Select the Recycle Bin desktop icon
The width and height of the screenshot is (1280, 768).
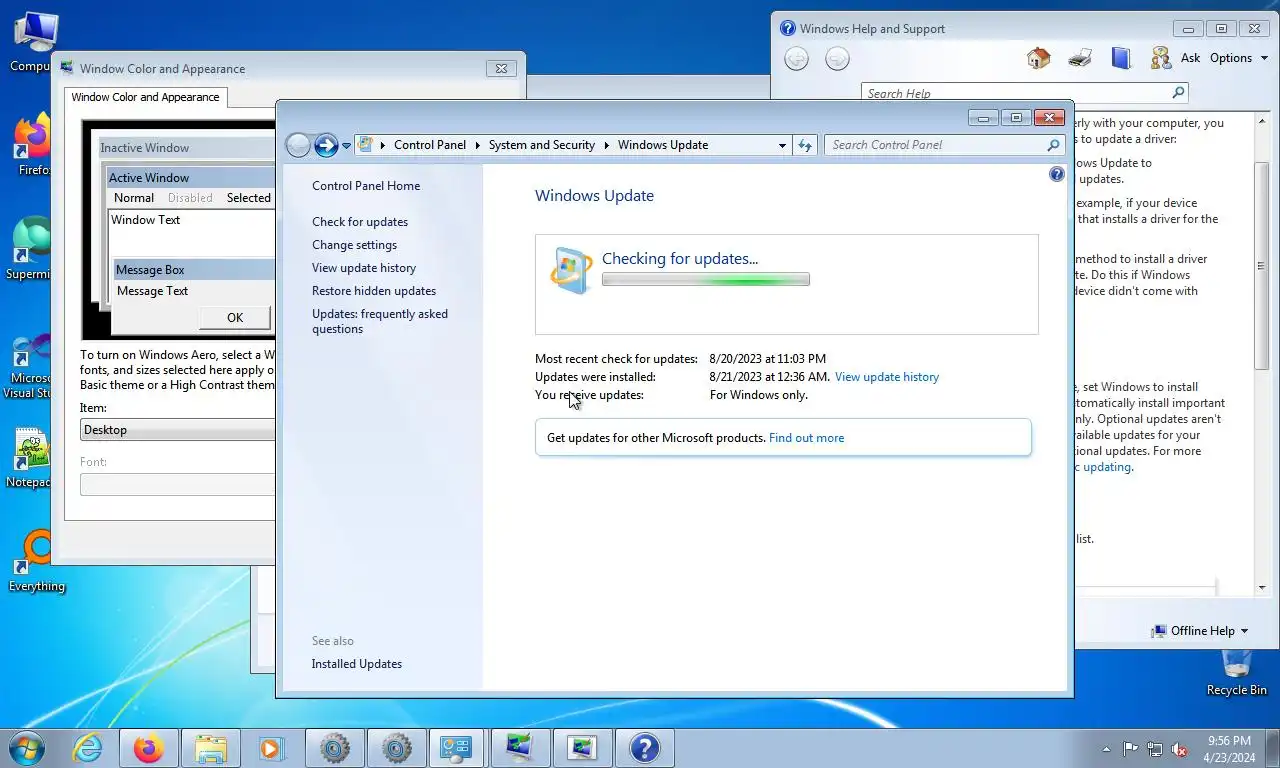pos(1236,672)
